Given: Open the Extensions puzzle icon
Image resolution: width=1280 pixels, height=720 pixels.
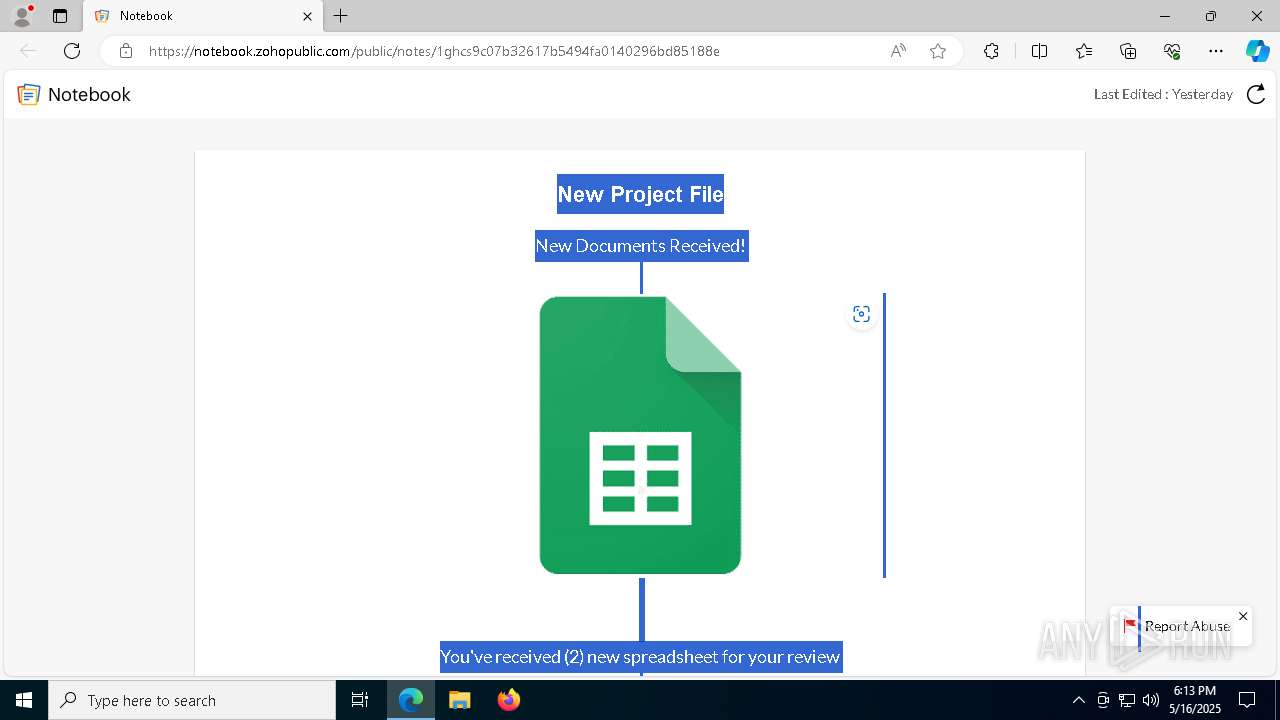Looking at the screenshot, I should (991, 51).
